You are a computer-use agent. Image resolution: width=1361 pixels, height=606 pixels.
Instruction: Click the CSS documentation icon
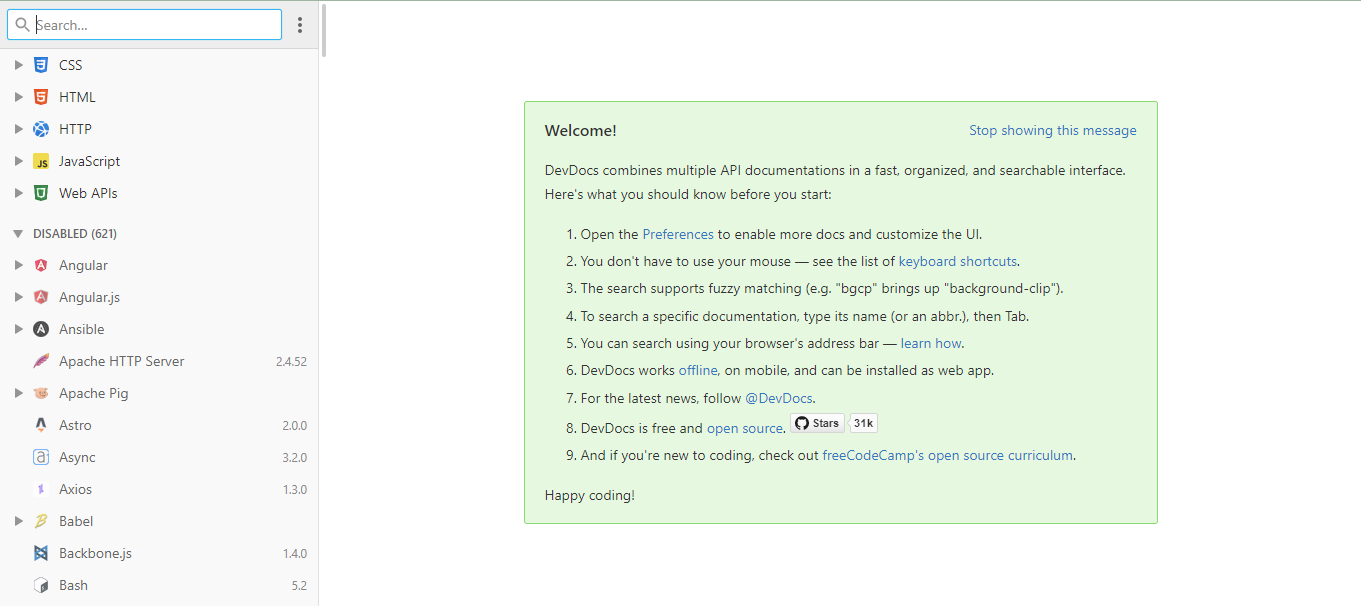(x=41, y=65)
